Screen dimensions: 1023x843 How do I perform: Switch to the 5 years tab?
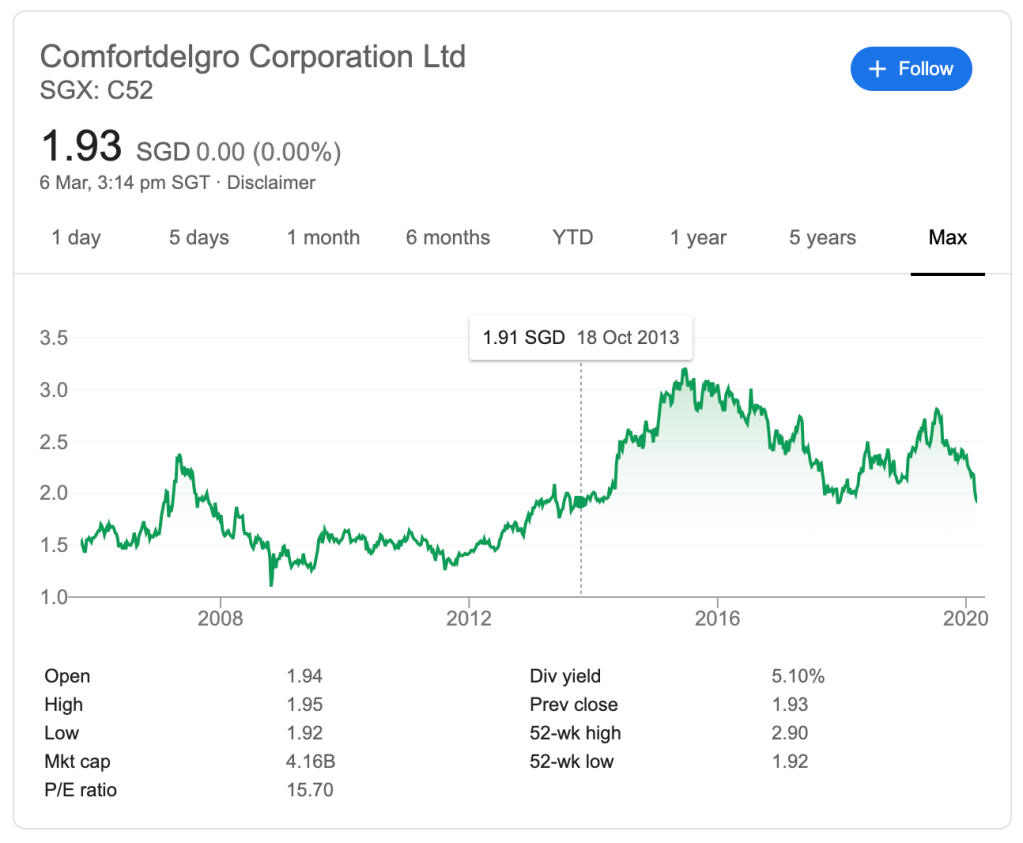(x=822, y=238)
